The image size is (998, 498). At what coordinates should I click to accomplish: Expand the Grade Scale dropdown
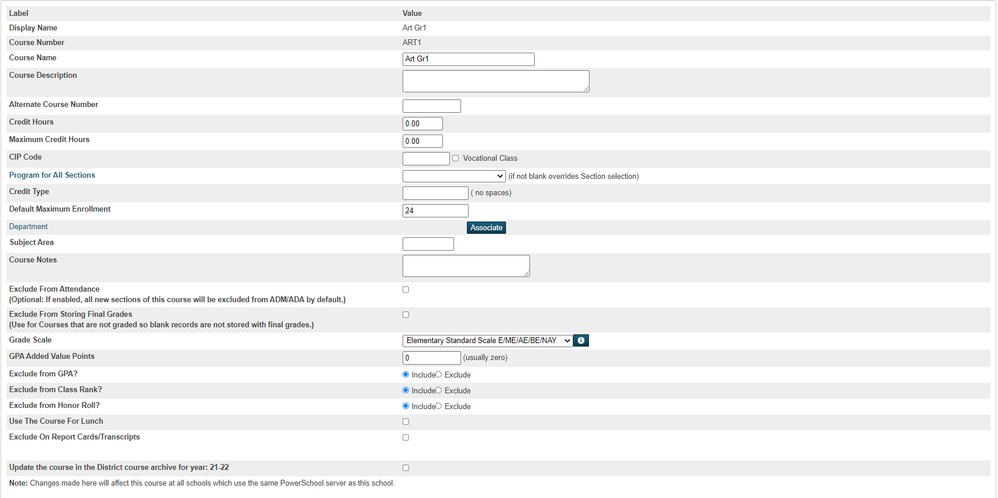(487, 341)
